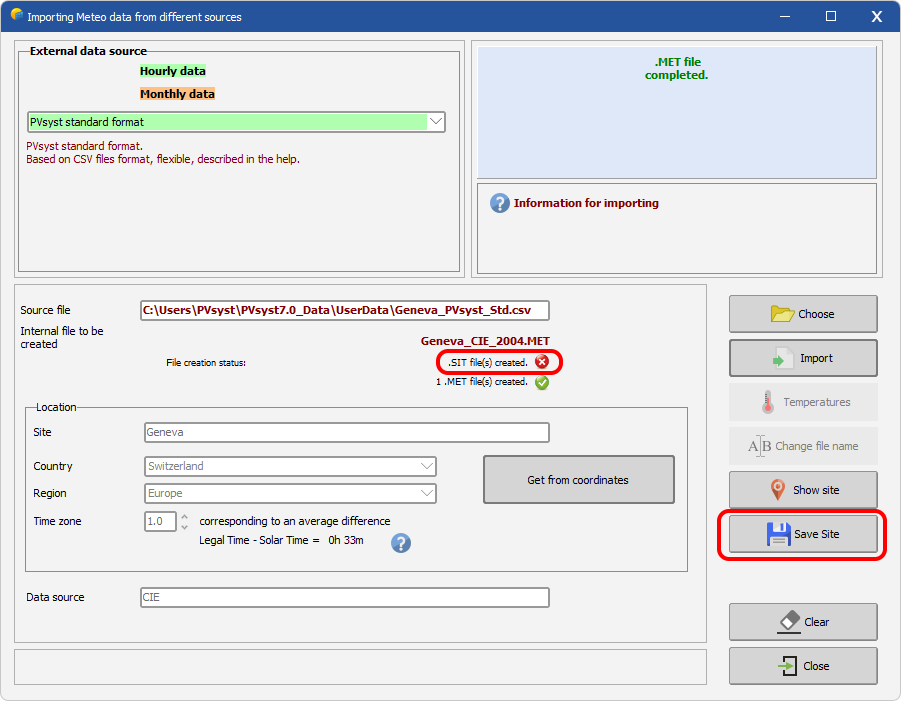
Task: Click the Clear eraser button
Action: pos(803,622)
